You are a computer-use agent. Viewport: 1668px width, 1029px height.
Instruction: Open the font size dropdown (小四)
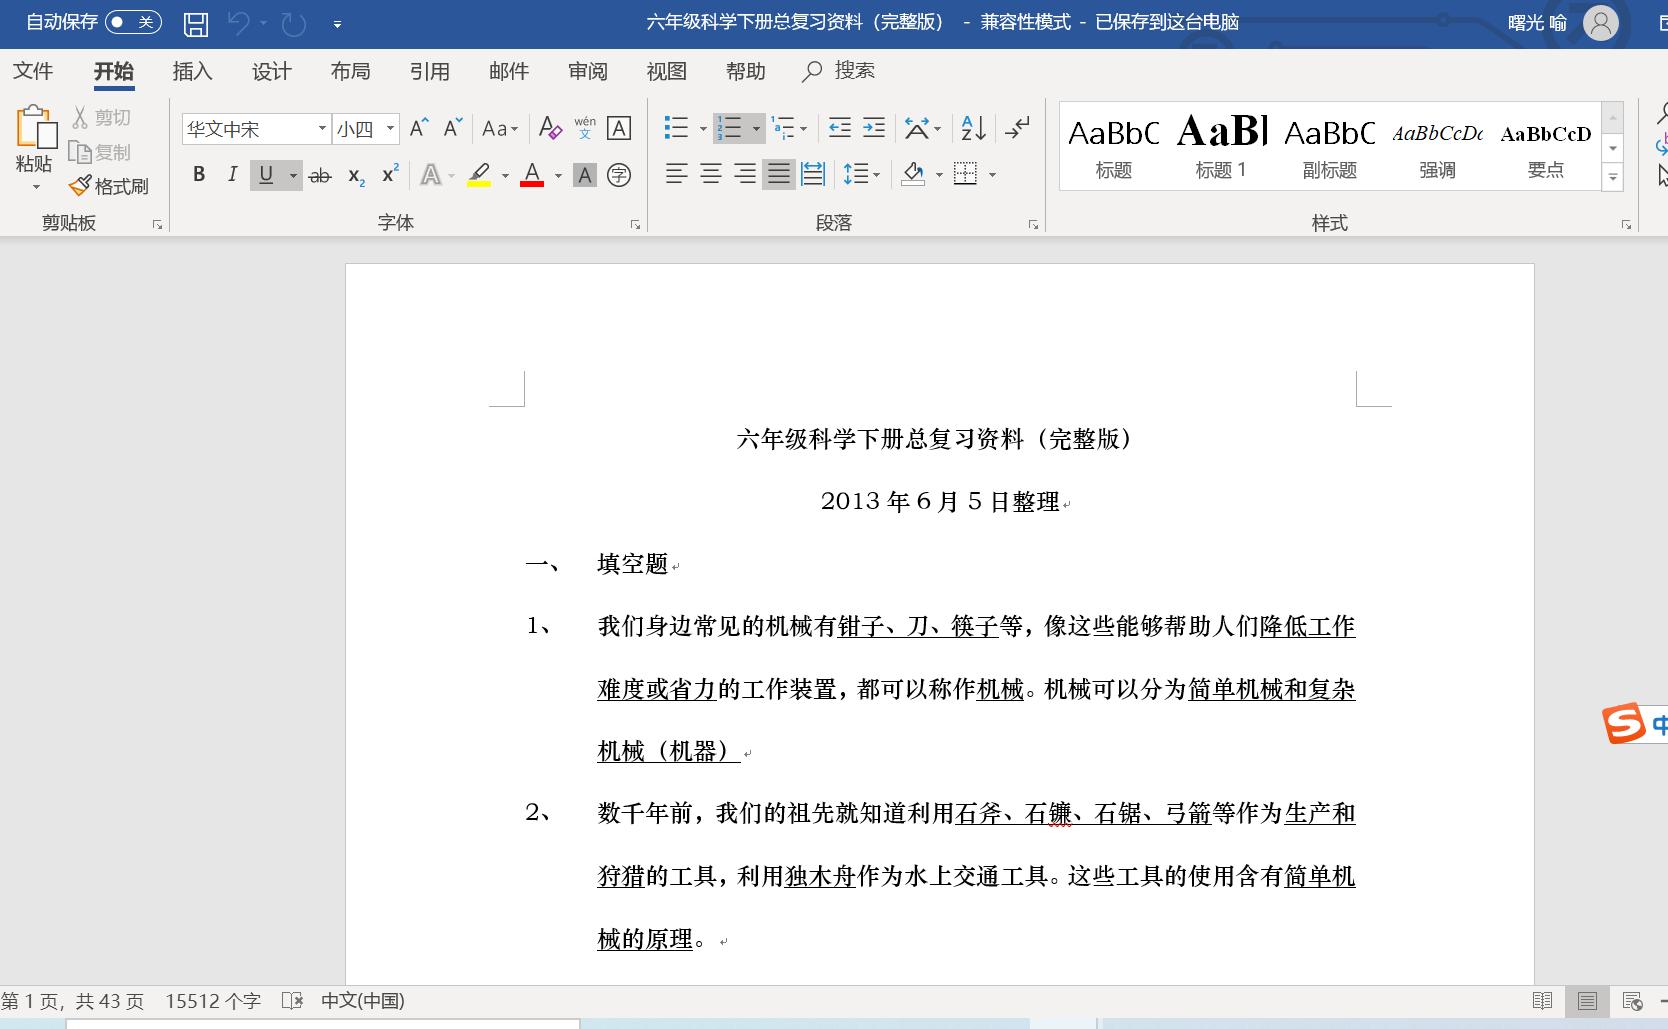(x=391, y=129)
